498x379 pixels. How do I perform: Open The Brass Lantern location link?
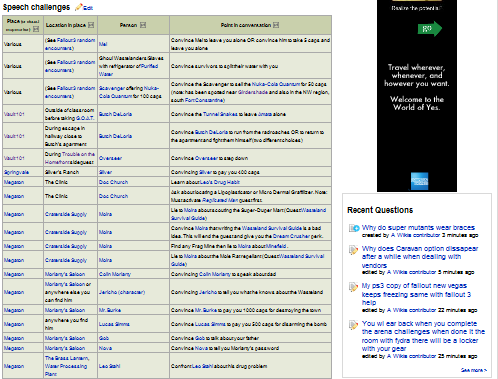67,358
